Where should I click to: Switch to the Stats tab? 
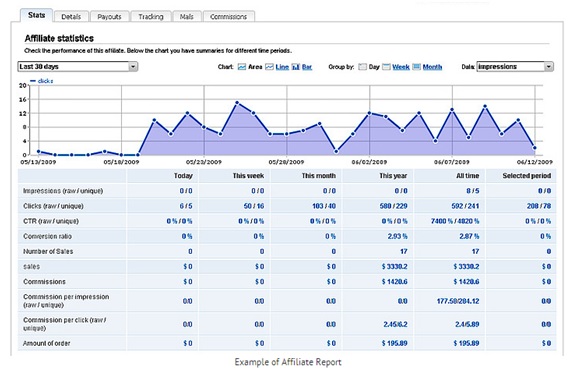coord(37,15)
